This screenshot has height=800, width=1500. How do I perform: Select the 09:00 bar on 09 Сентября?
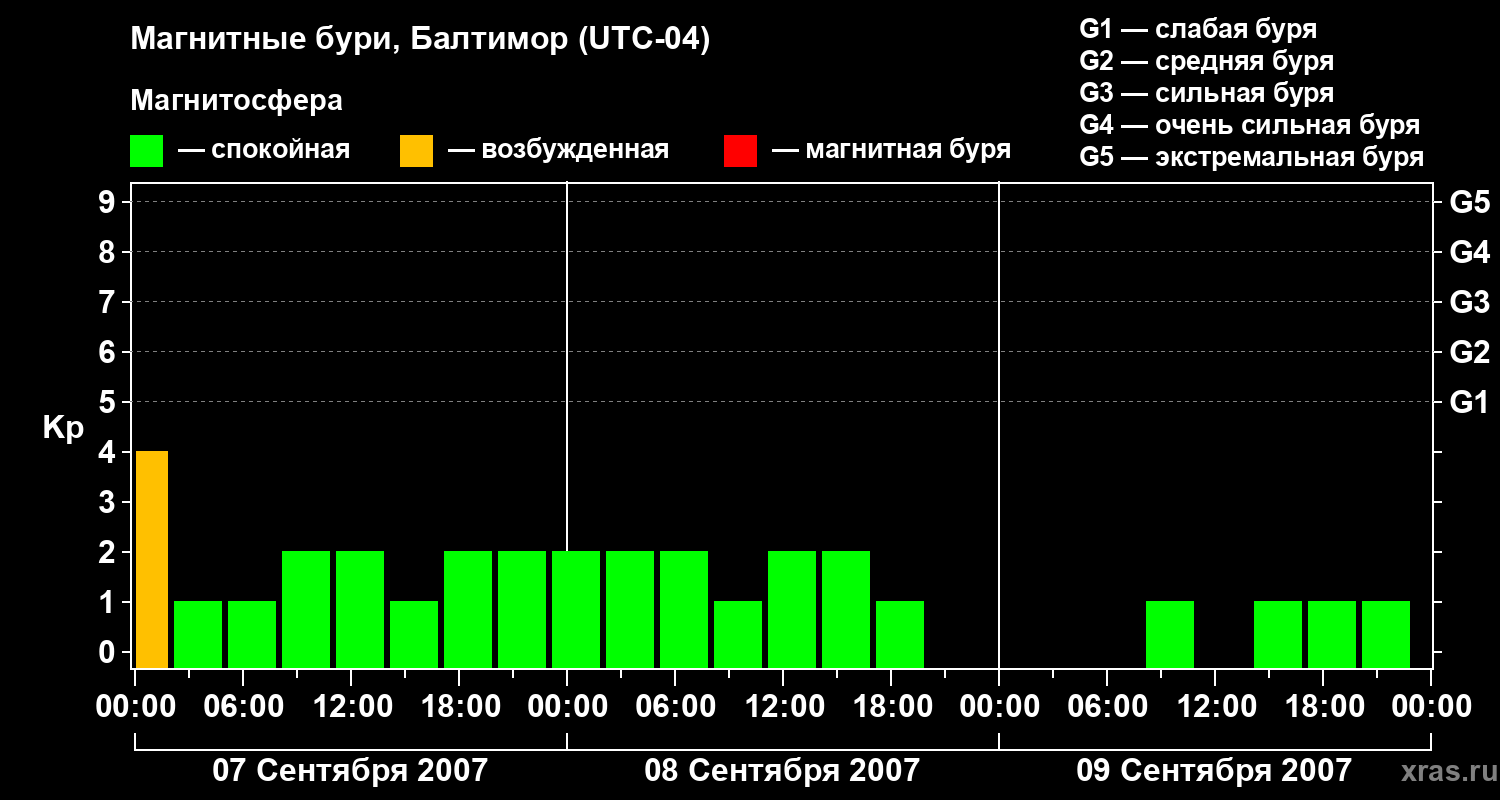pyautogui.click(x=1170, y=634)
